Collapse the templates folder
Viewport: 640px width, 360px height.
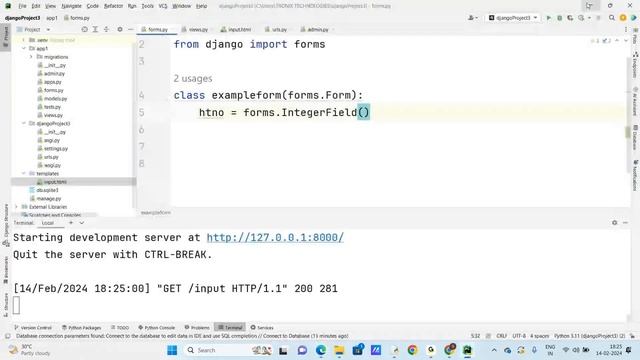(24, 173)
